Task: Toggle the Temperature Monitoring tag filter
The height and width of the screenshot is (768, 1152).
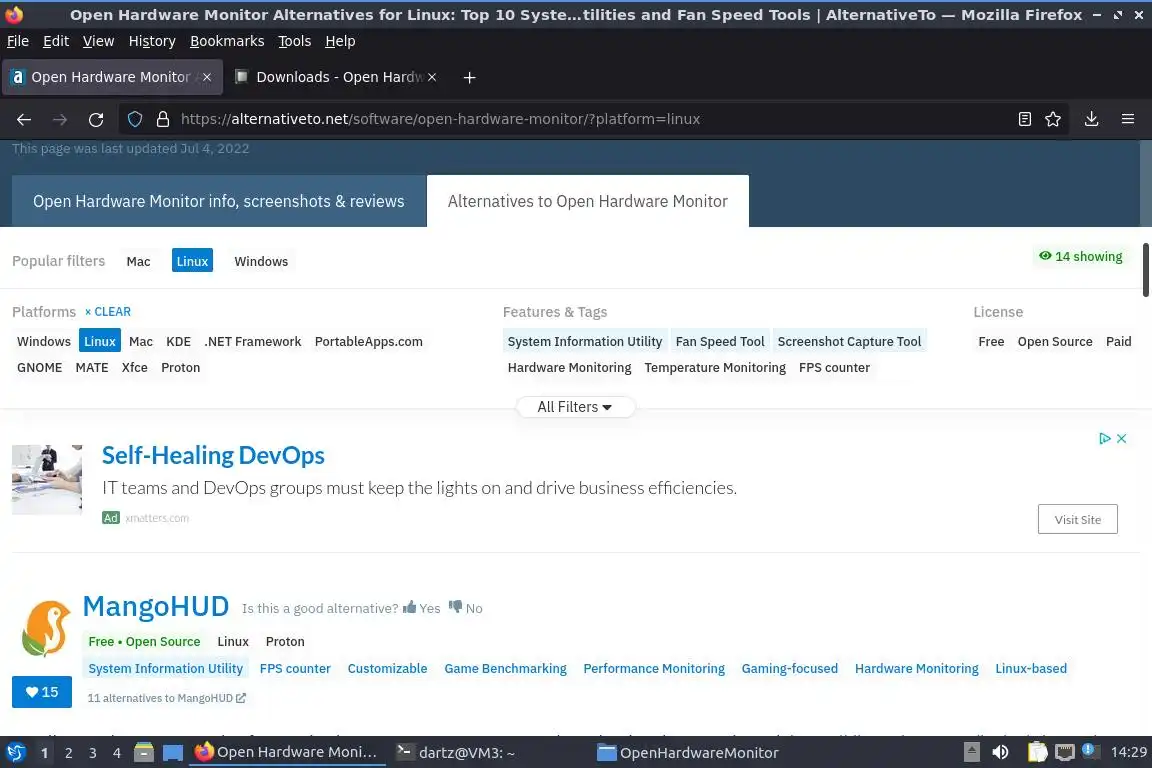Action: point(715,367)
